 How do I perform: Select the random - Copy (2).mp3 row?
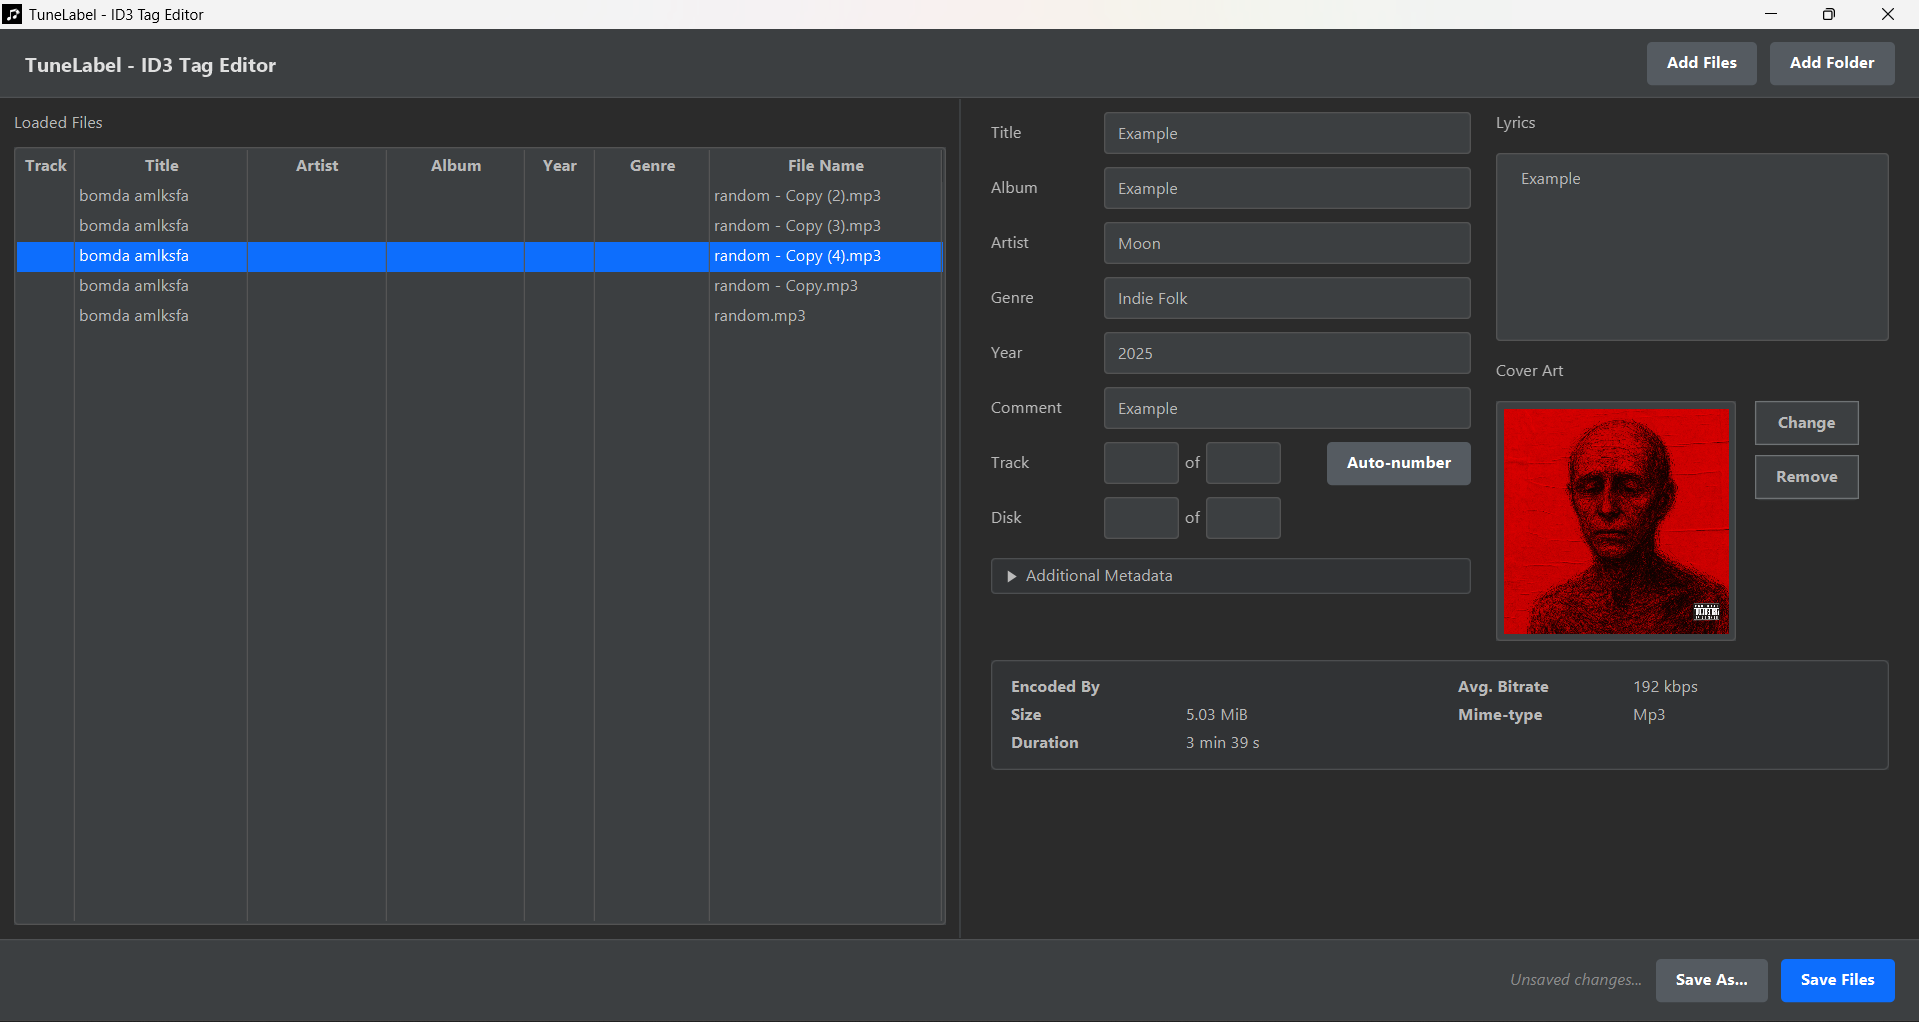pyautogui.click(x=796, y=196)
